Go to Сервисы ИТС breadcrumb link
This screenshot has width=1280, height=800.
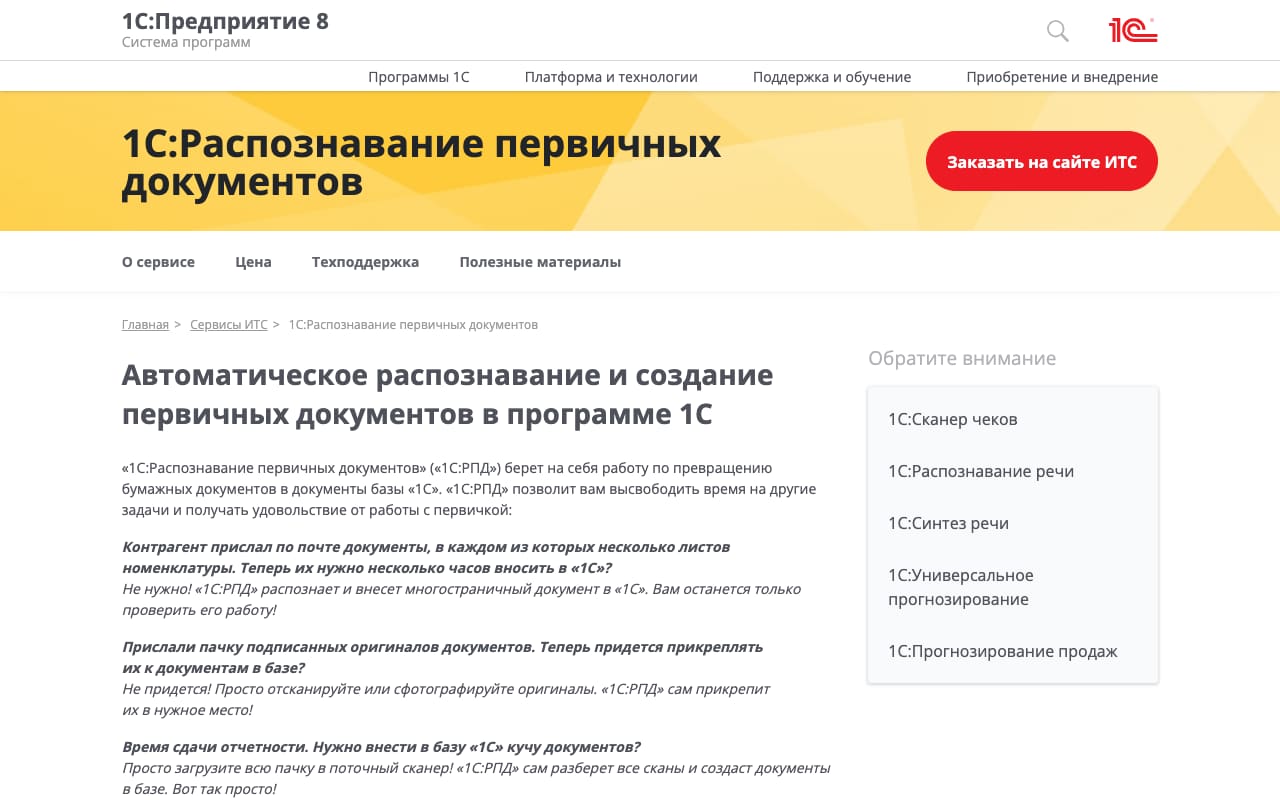point(229,325)
